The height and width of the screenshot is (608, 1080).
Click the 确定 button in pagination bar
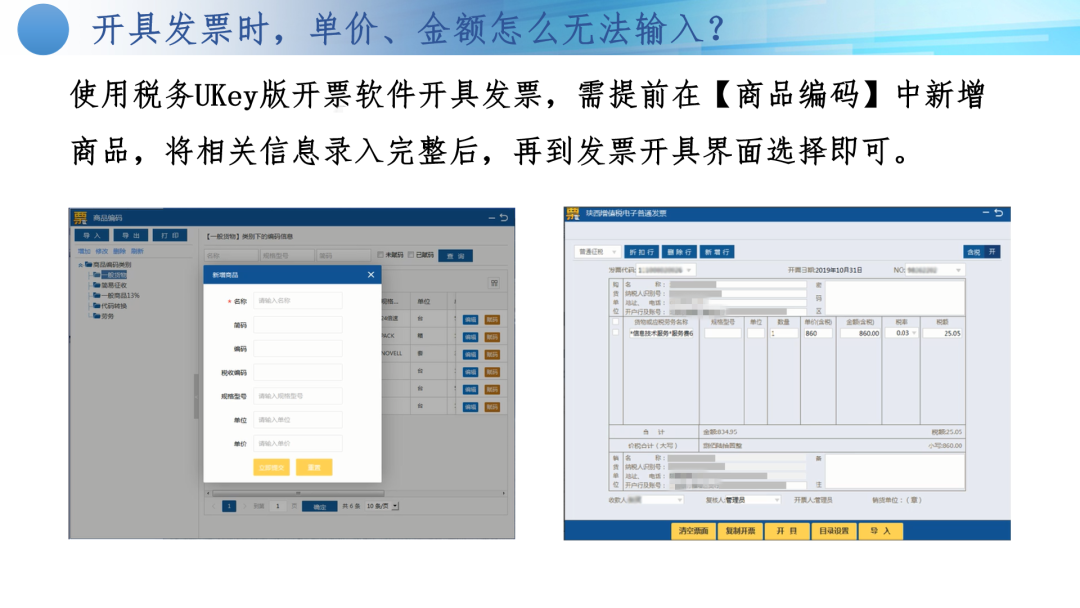coord(320,506)
